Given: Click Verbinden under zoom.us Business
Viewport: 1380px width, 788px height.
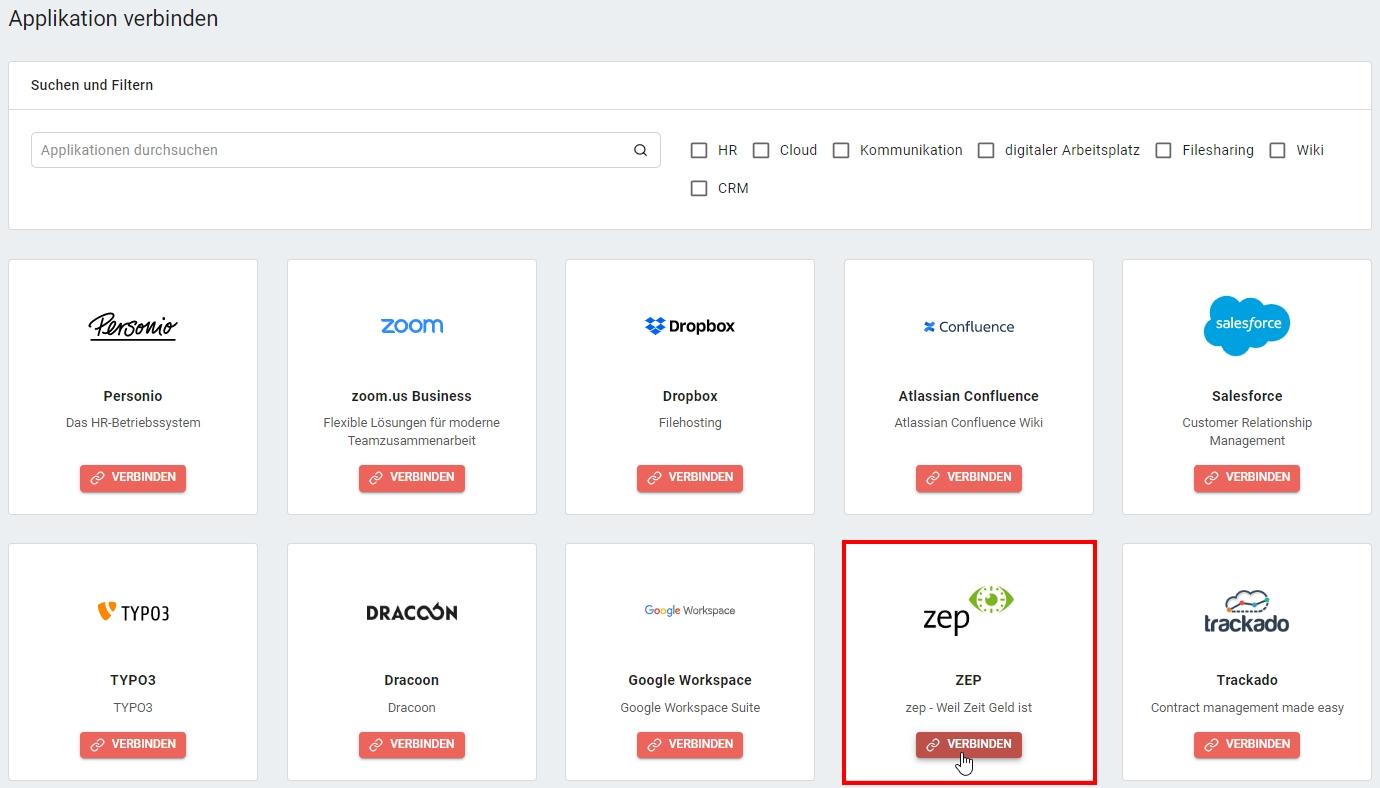Looking at the screenshot, I should click(x=412, y=478).
